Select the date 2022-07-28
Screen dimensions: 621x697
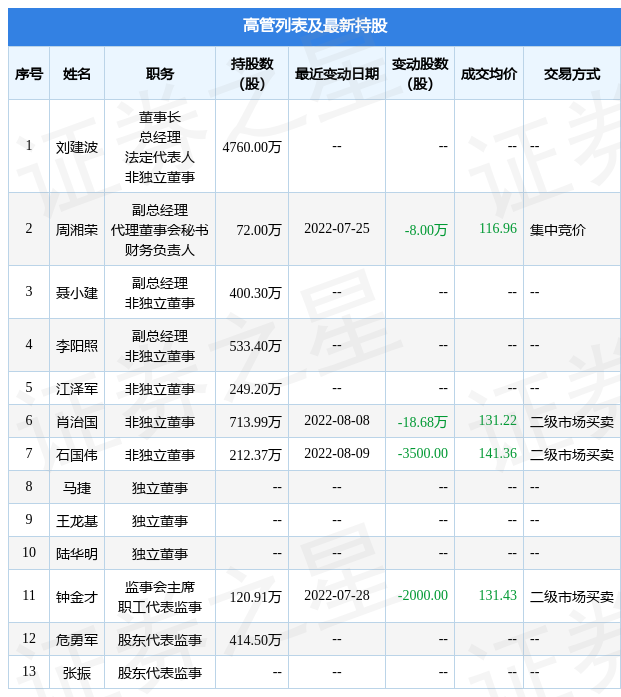(x=337, y=596)
